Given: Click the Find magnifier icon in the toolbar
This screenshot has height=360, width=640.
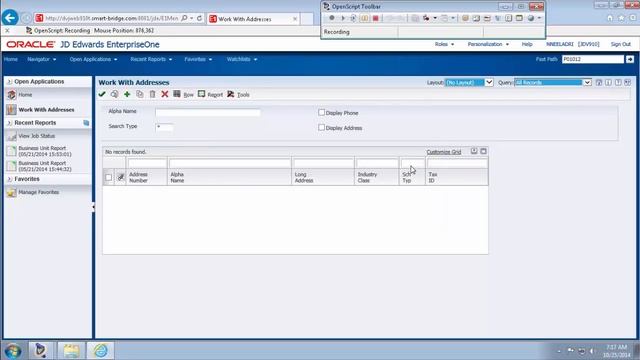Looking at the screenshot, I should click(115, 94).
